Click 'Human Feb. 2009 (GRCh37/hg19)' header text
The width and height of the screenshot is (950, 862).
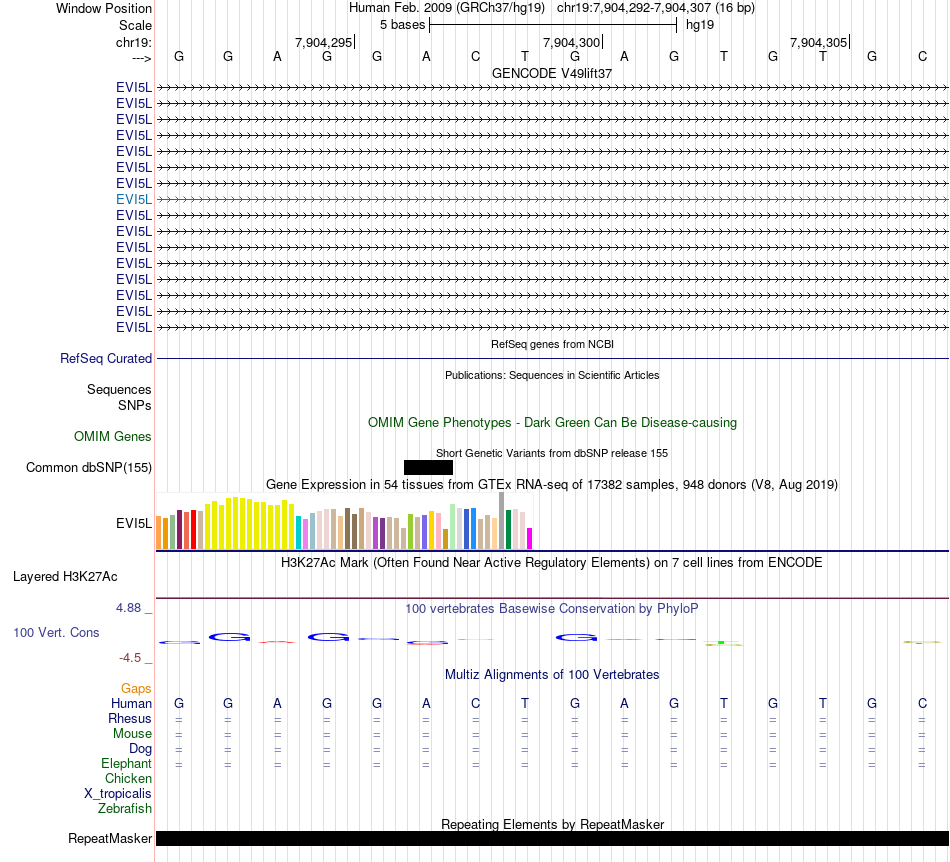click(x=447, y=8)
